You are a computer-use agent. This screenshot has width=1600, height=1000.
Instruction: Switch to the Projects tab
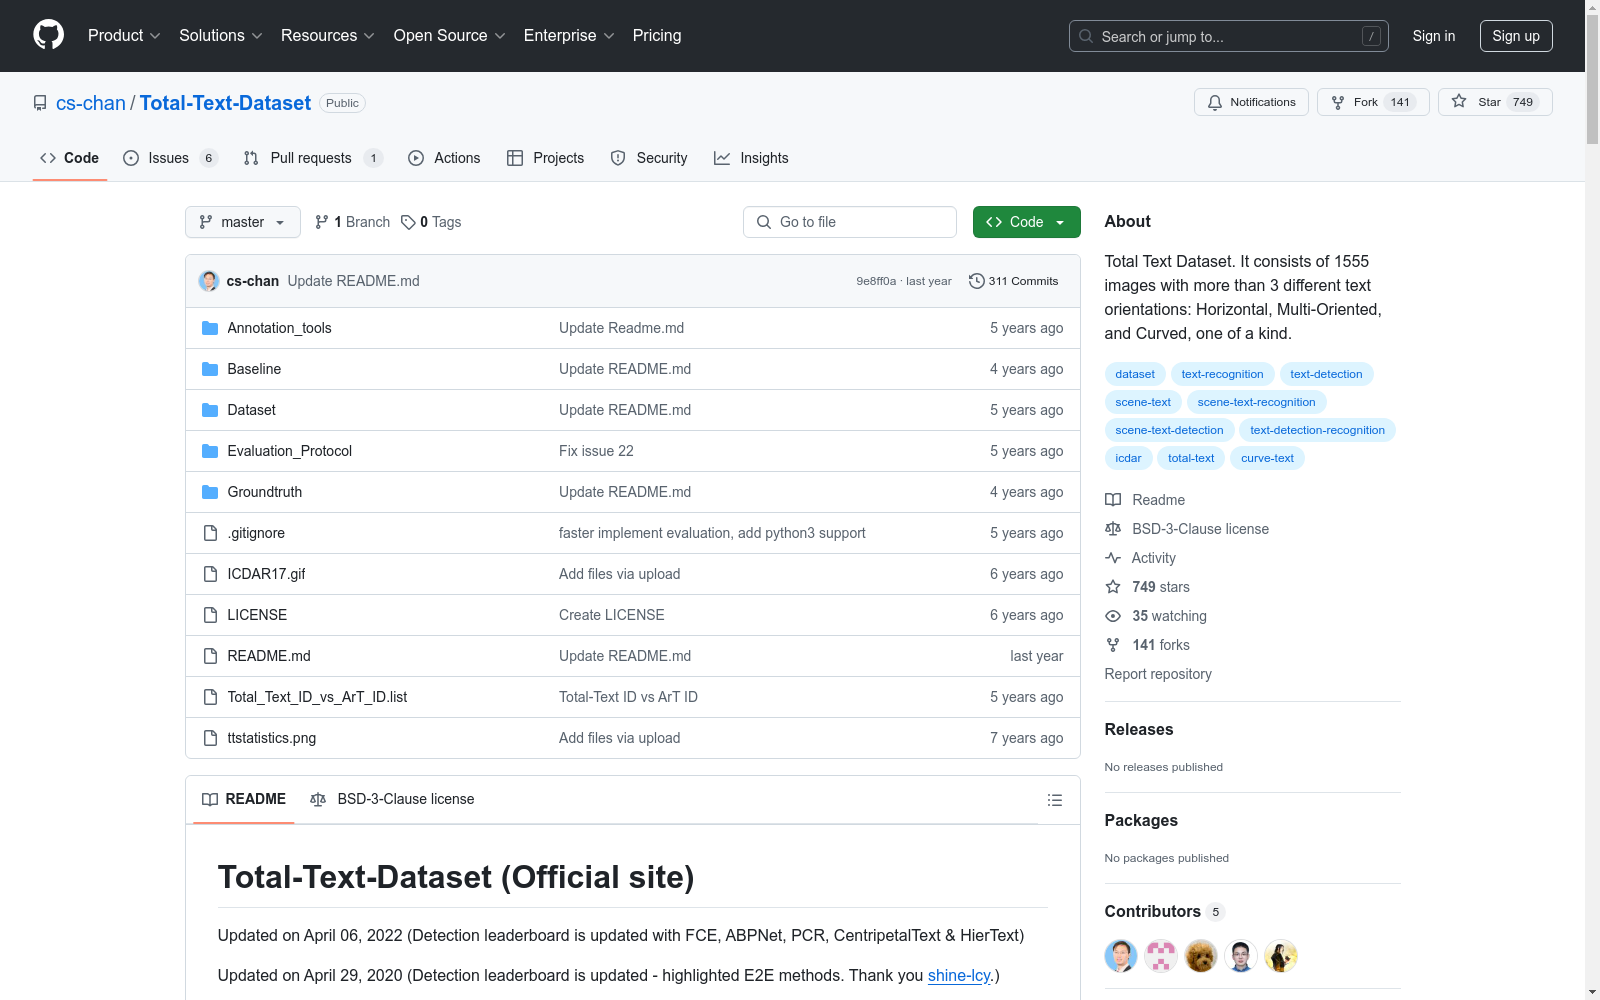click(545, 158)
